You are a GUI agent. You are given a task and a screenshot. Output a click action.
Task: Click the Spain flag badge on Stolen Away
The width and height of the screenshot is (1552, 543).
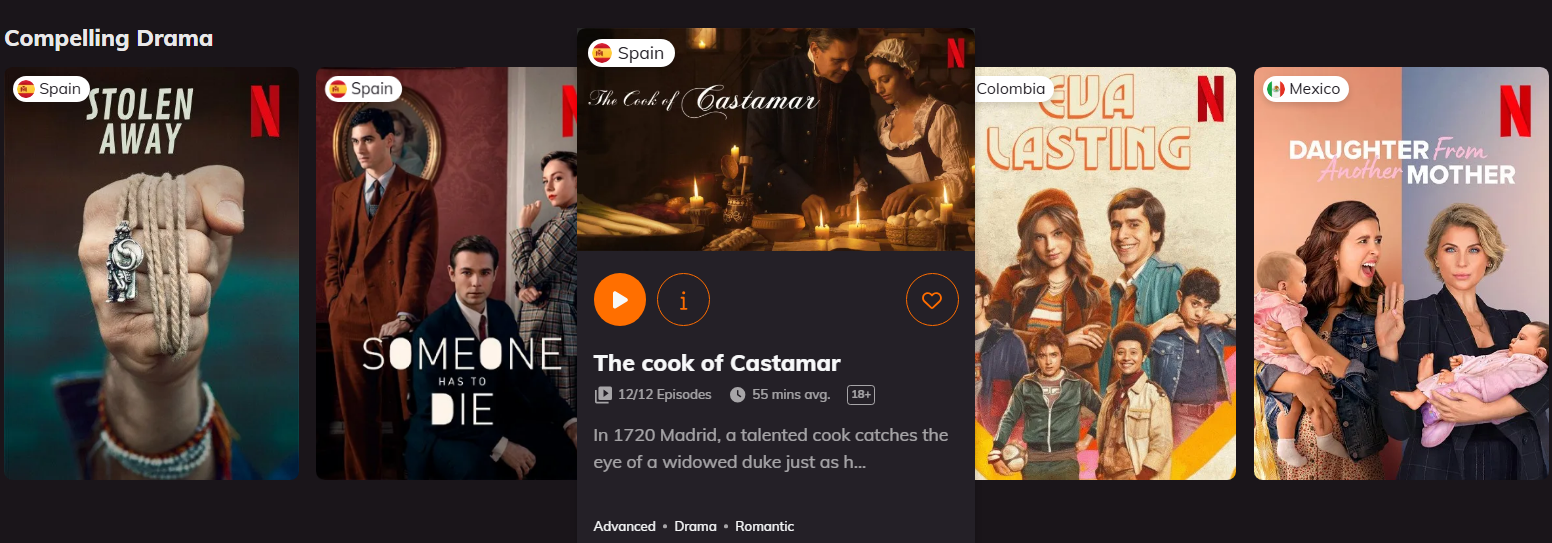click(51, 89)
